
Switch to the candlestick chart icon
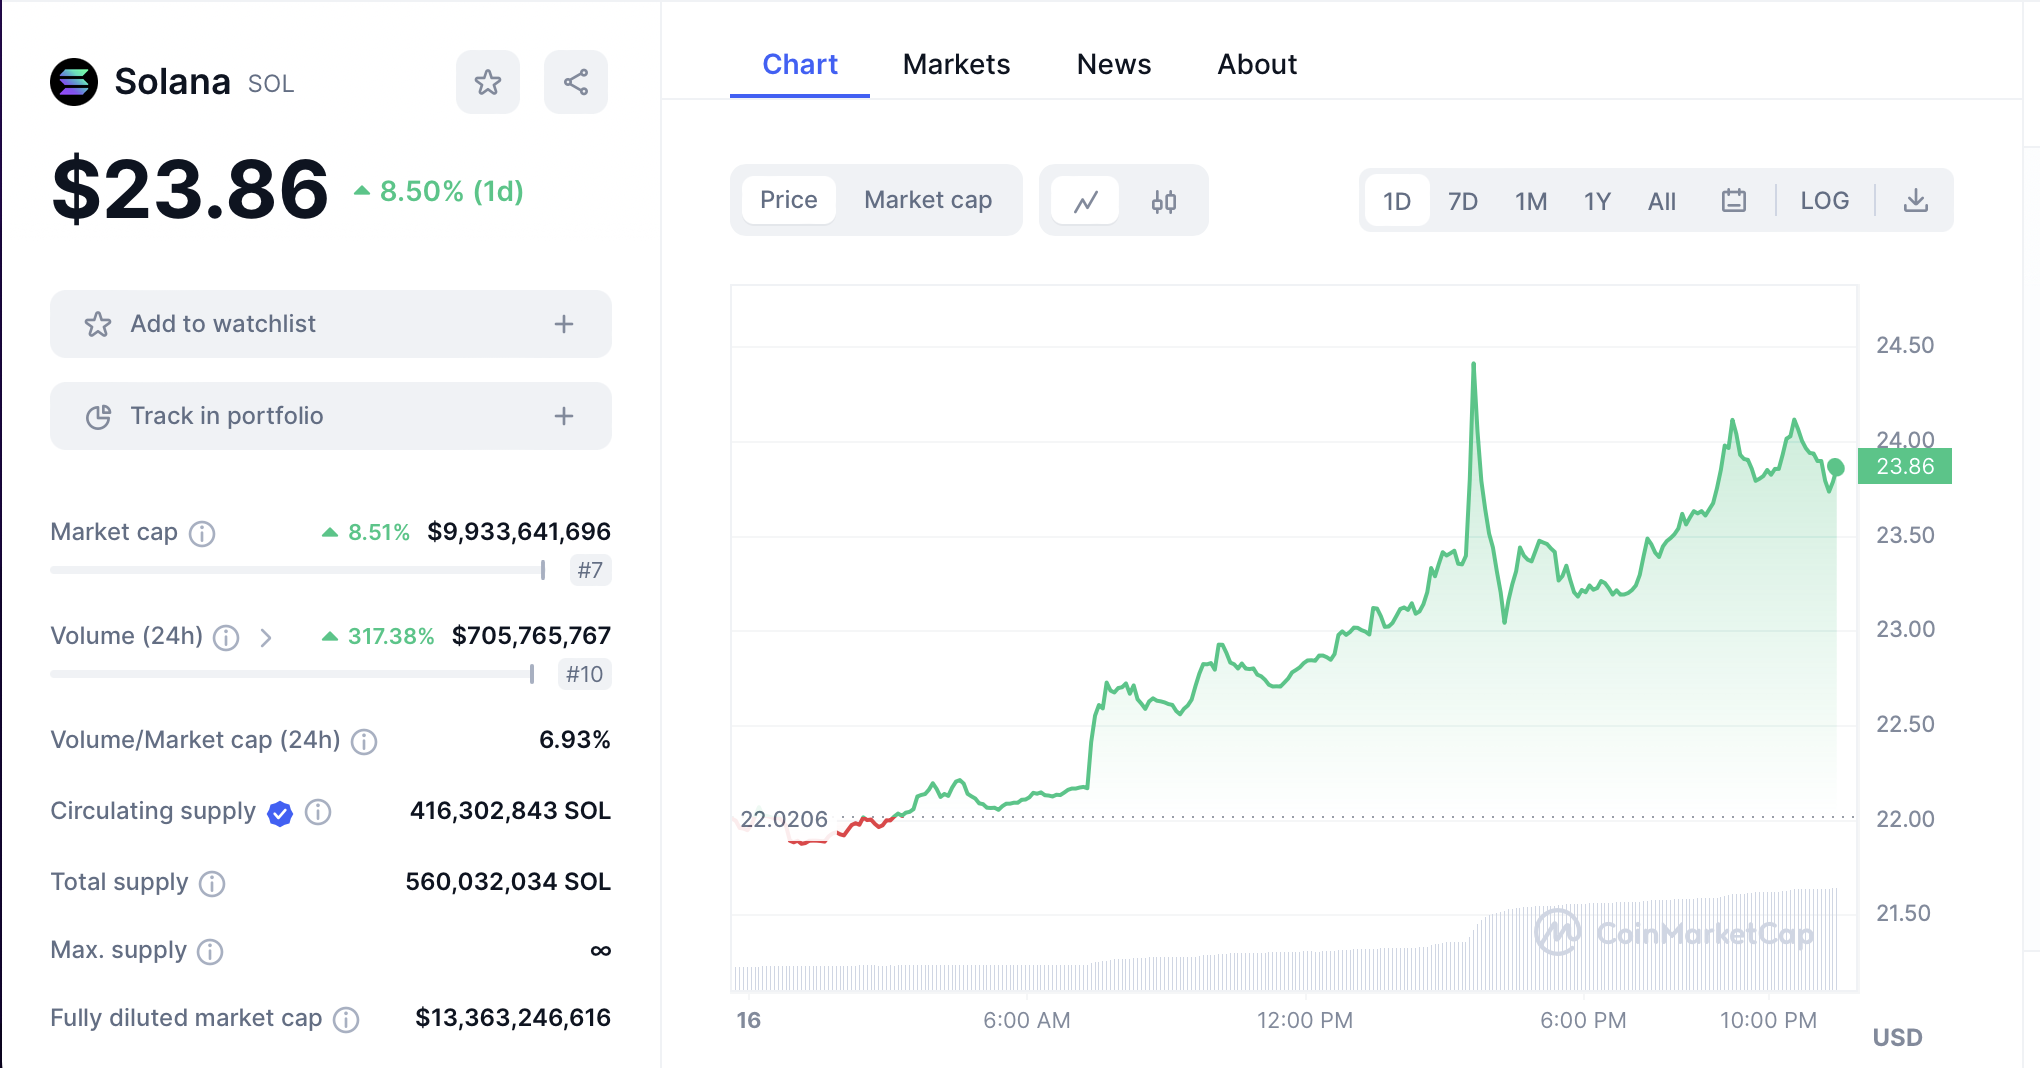click(1163, 201)
